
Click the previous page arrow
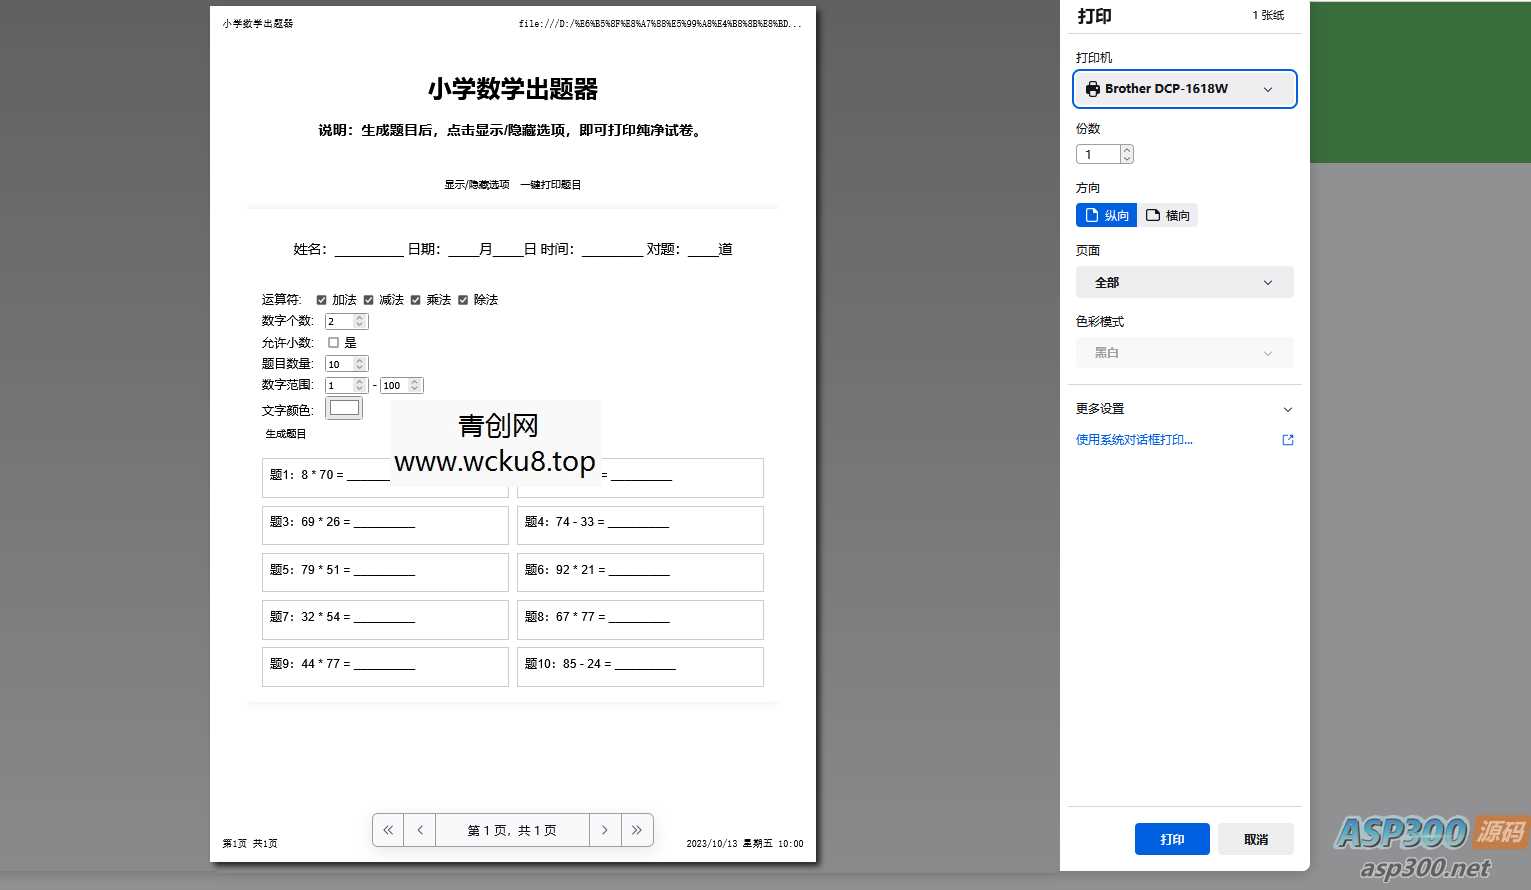coord(419,829)
